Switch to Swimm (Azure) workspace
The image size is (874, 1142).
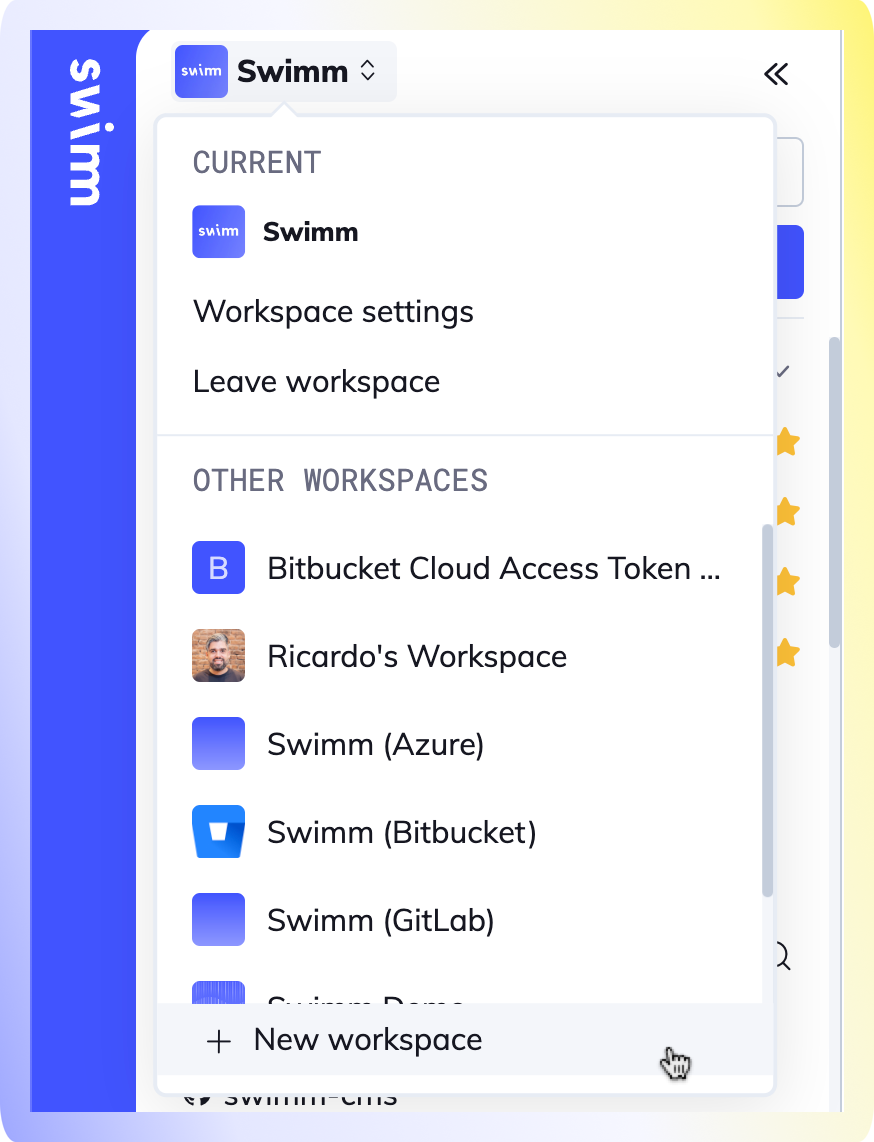point(459,744)
